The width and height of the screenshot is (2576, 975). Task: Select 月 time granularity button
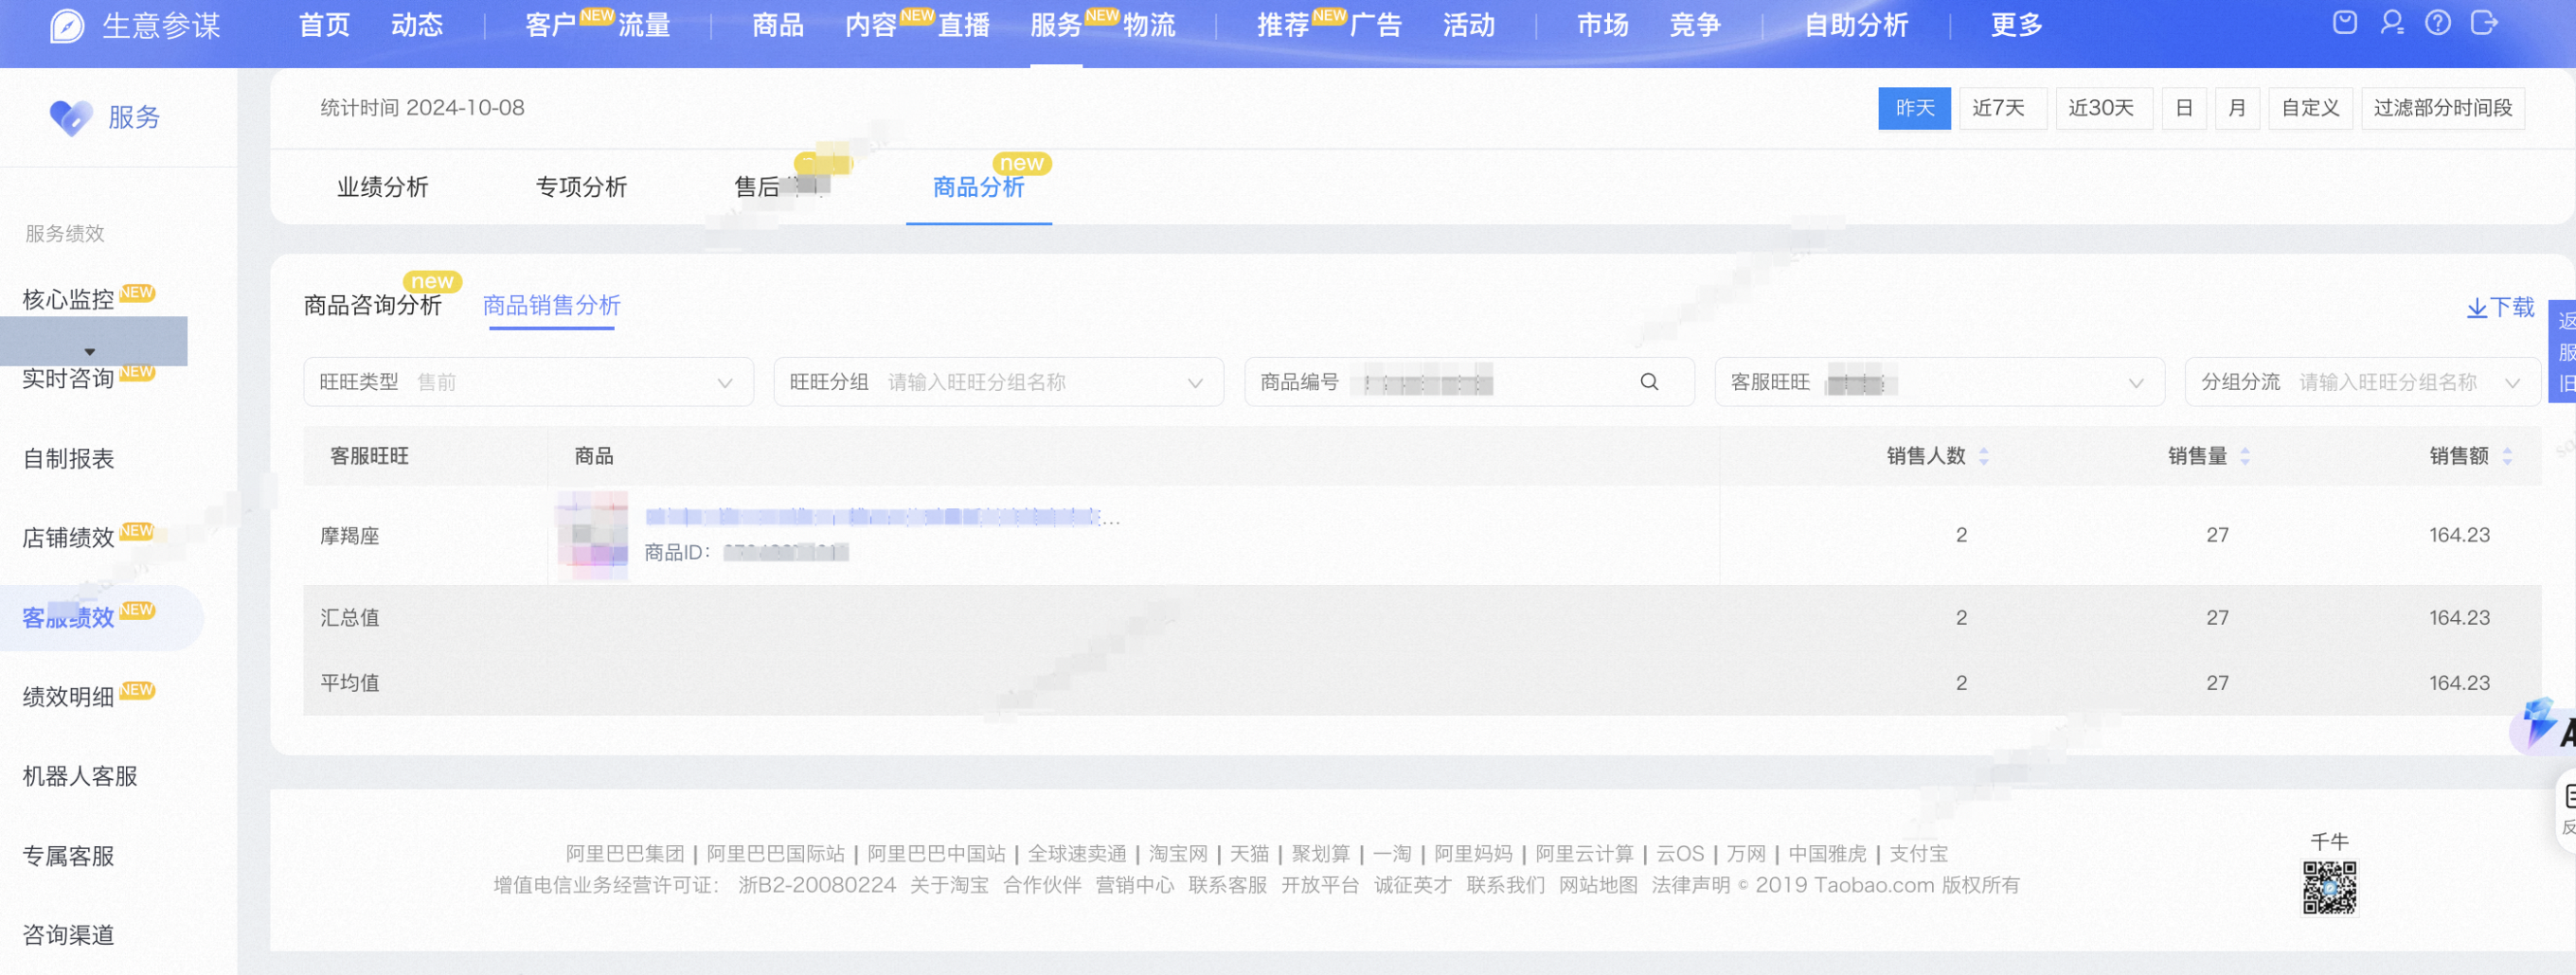coord(2237,108)
